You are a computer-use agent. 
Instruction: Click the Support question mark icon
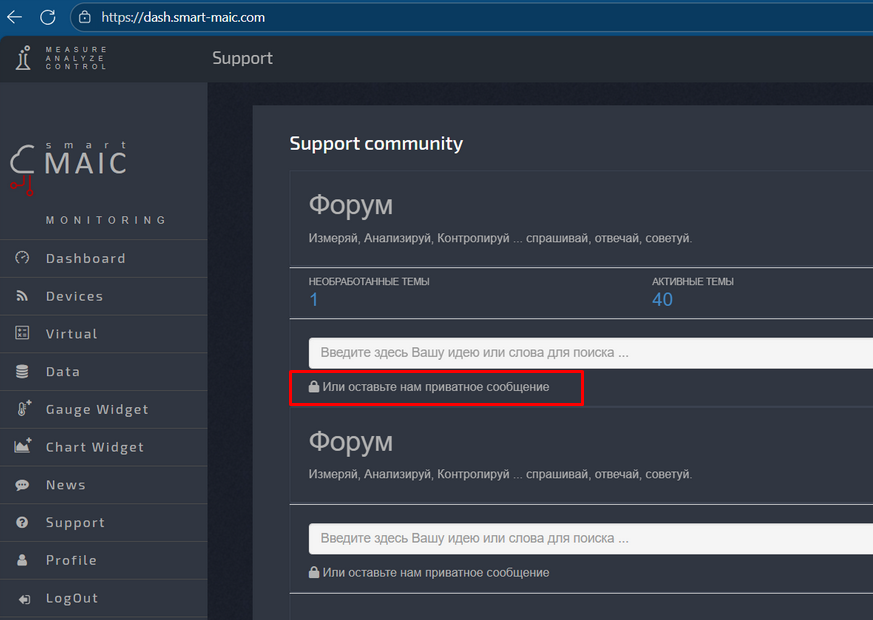pos(22,523)
